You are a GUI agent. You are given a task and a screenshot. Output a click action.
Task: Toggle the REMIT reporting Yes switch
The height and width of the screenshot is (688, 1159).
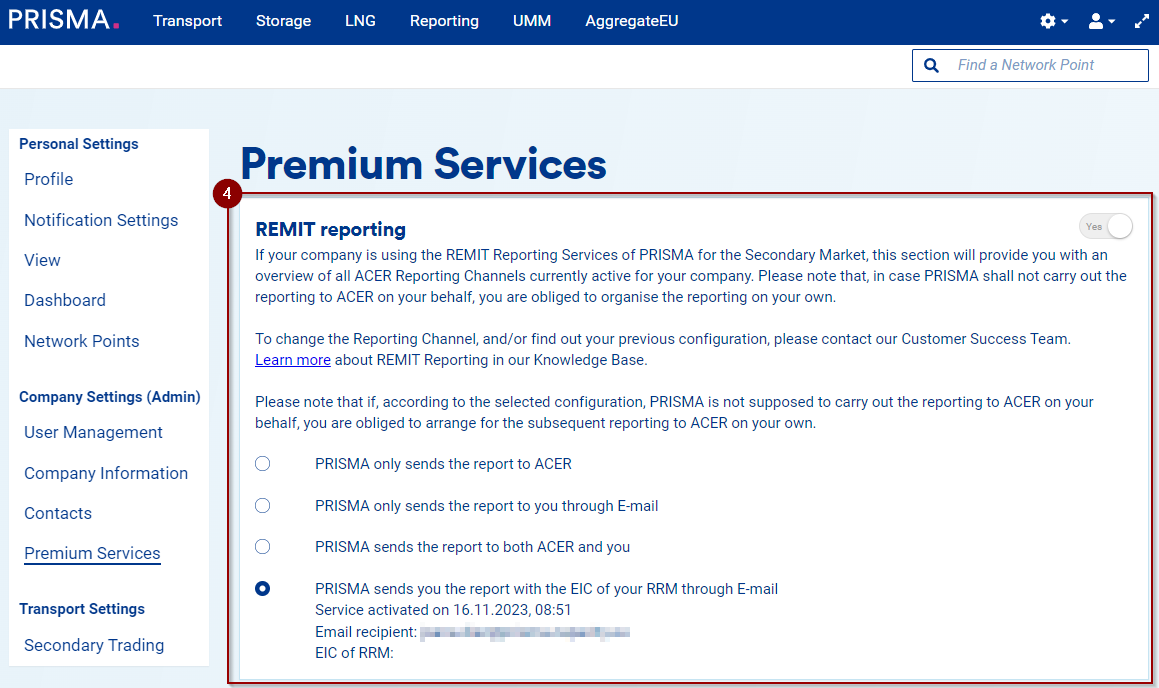(x=1105, y=227)
